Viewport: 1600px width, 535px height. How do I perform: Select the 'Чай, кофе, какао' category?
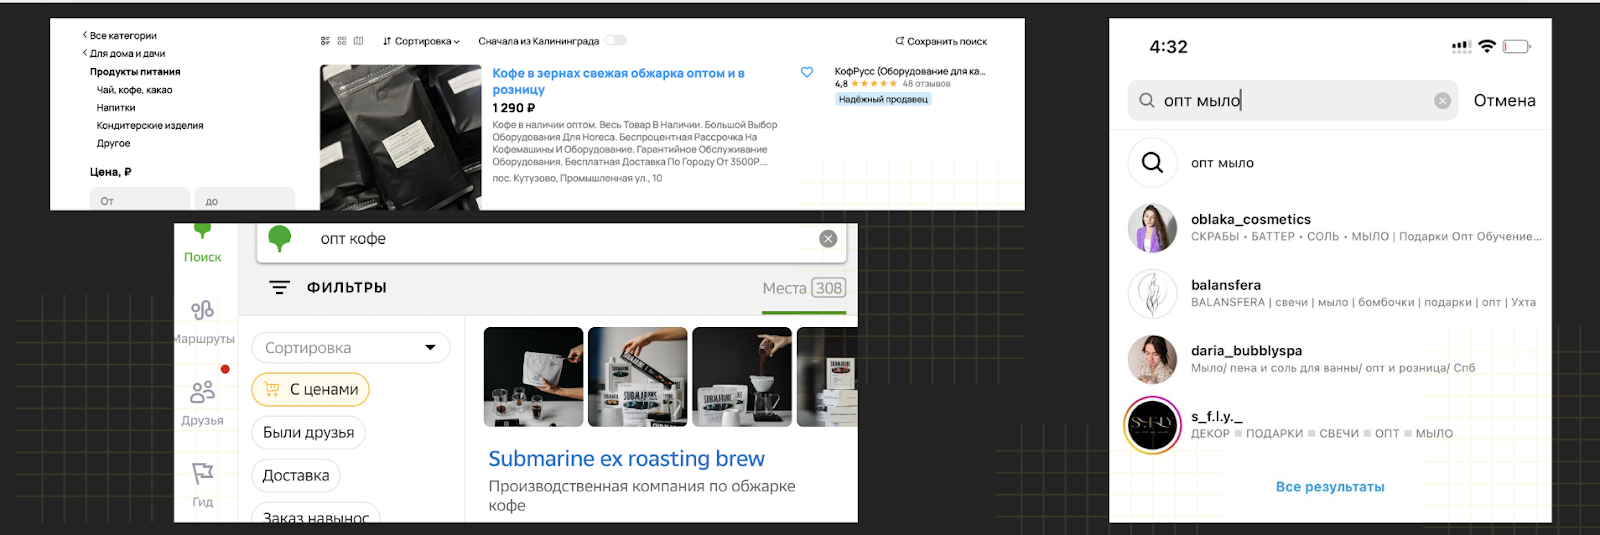point(134,90)
